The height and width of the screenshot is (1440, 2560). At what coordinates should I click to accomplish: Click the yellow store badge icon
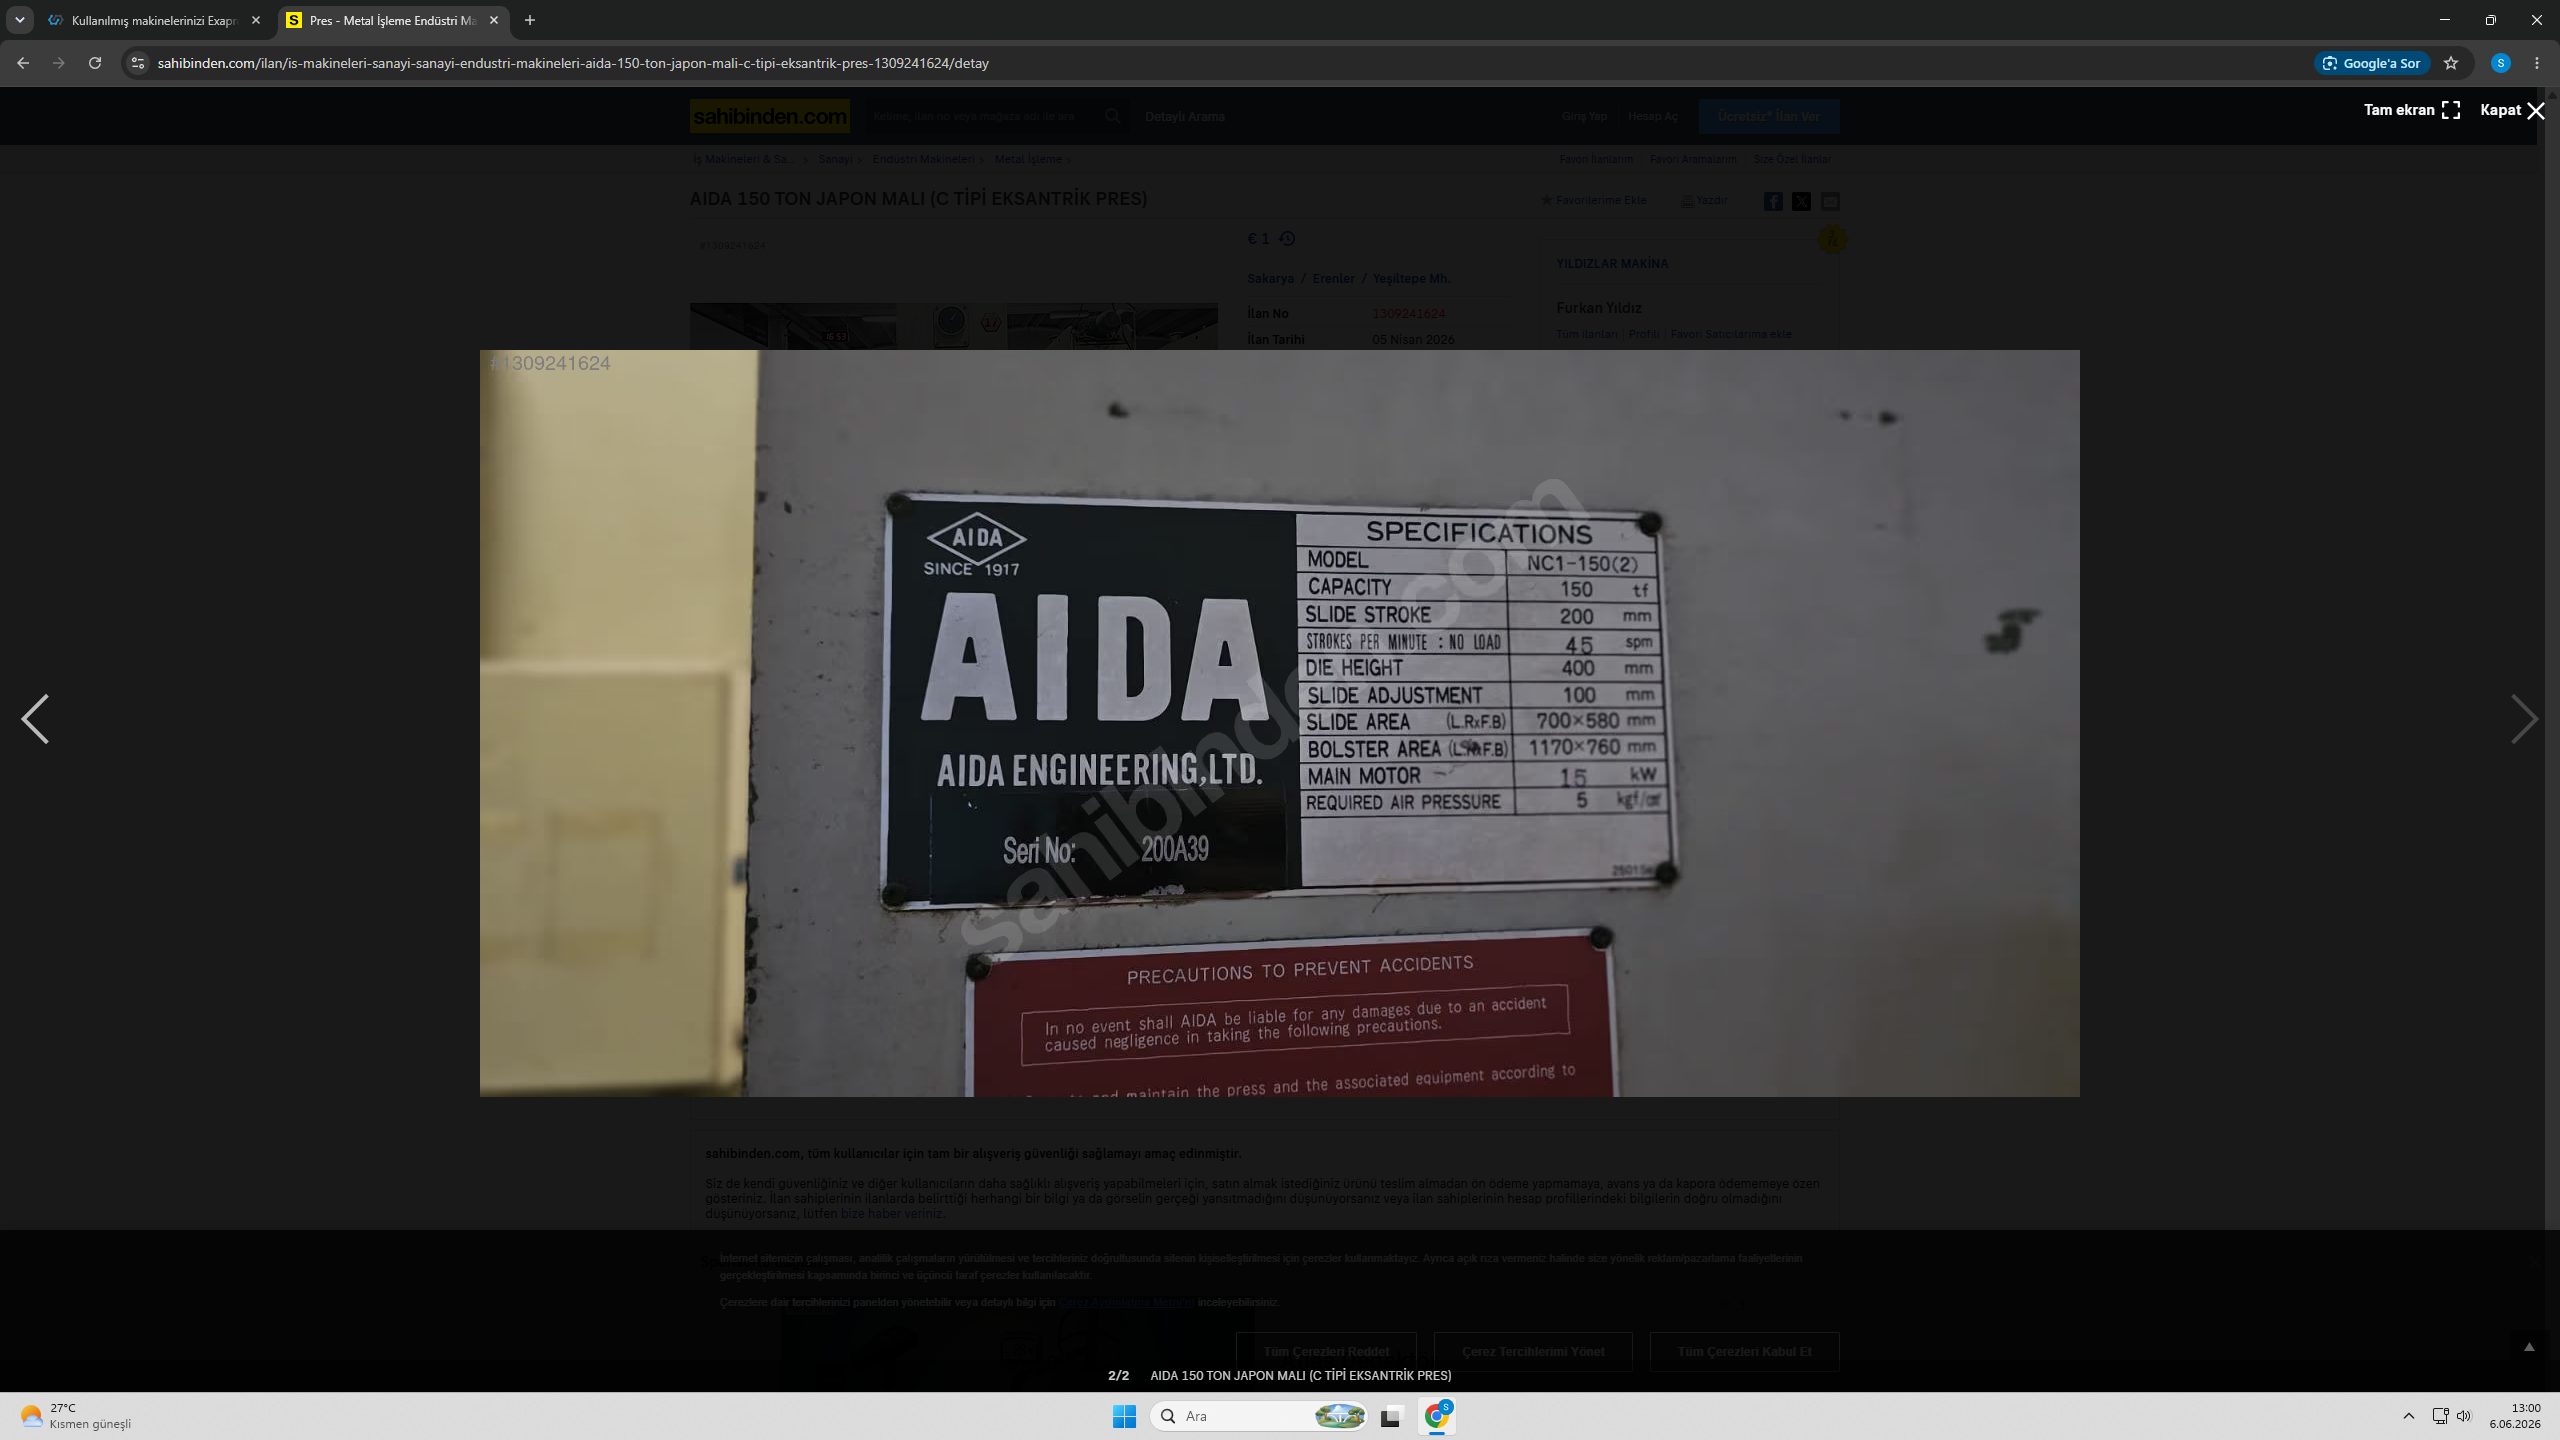[x=1832, y=239]
